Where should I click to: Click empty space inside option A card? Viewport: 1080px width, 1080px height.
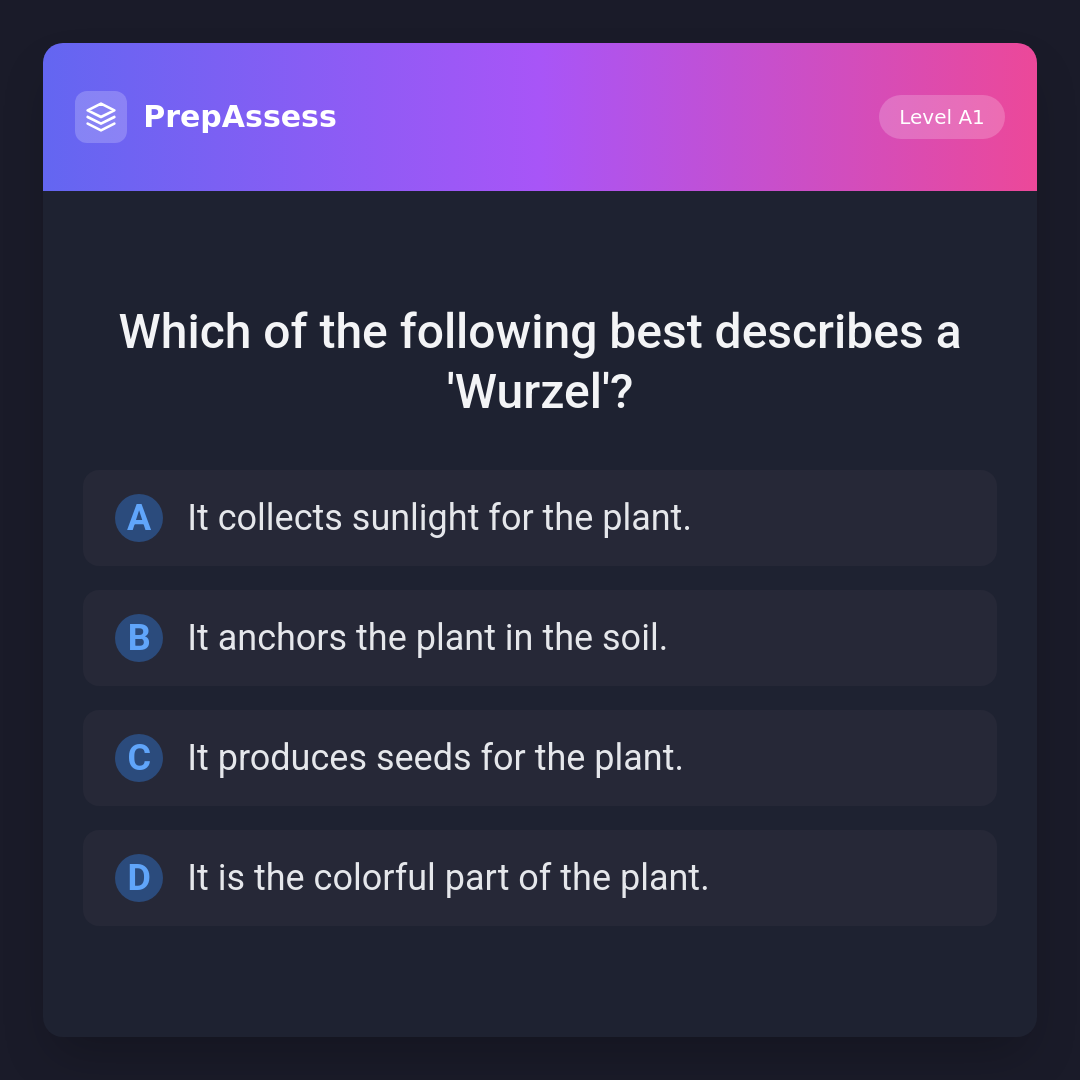(x=850, y=518)
